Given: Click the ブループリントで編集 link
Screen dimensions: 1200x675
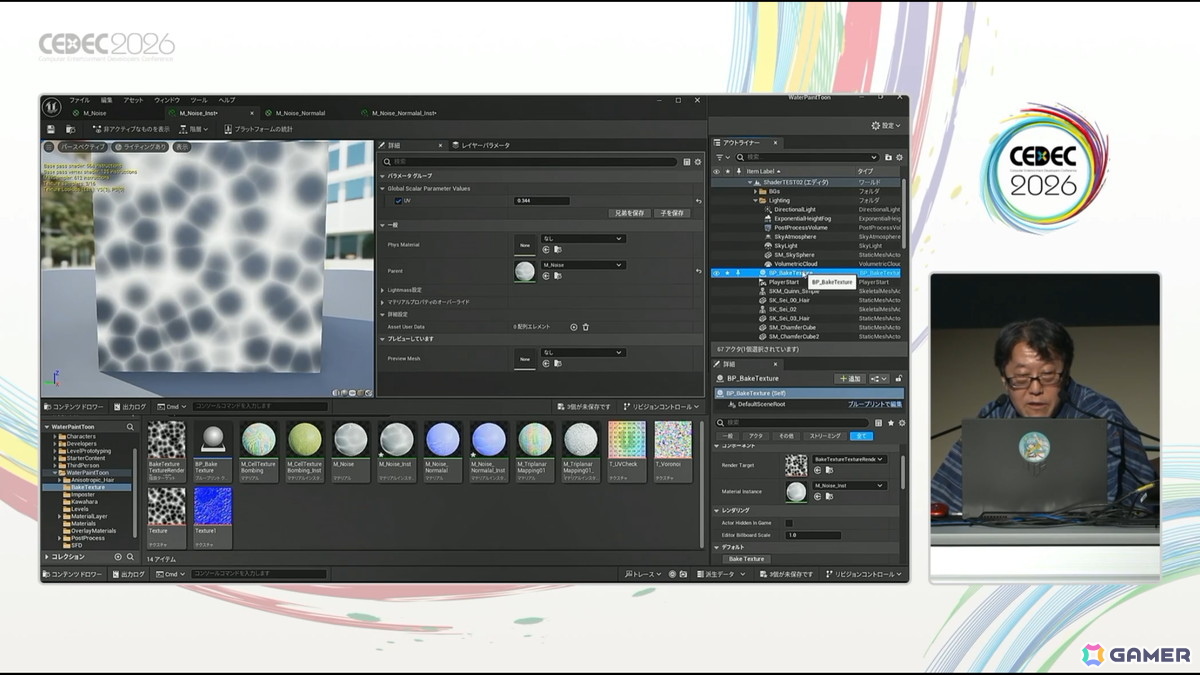Looking at the screenshot, I should point(875,404).
